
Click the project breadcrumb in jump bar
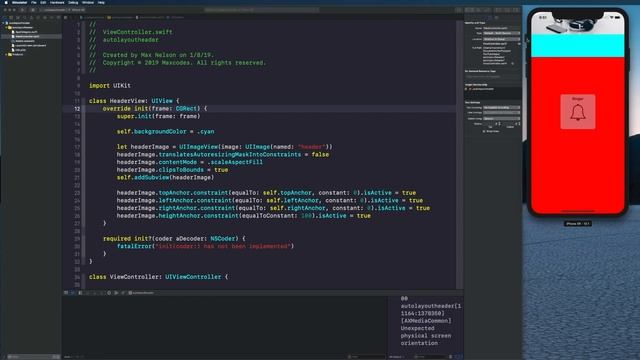tap(92, 18)
